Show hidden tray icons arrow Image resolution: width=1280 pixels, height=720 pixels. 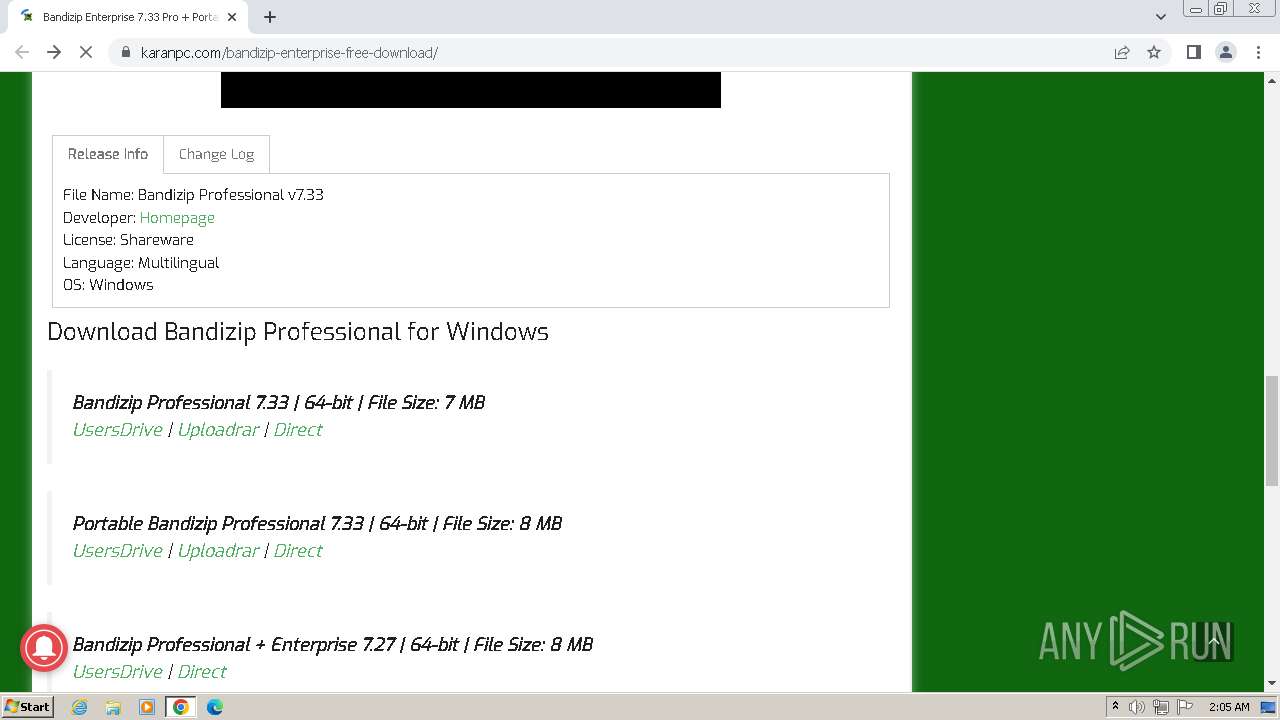click(x=1115, y=707)
